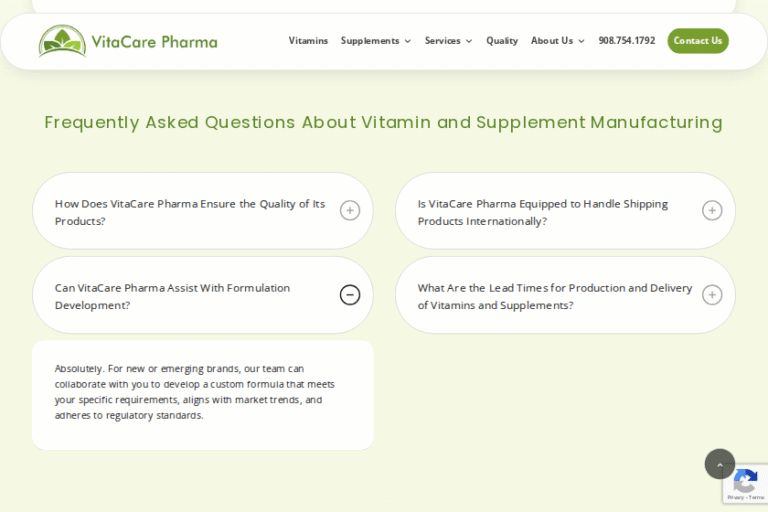
Task: Toggle the 'How Does VitaCare Pharma Ensure Quality' question
Action: click(x=190, y=212)
